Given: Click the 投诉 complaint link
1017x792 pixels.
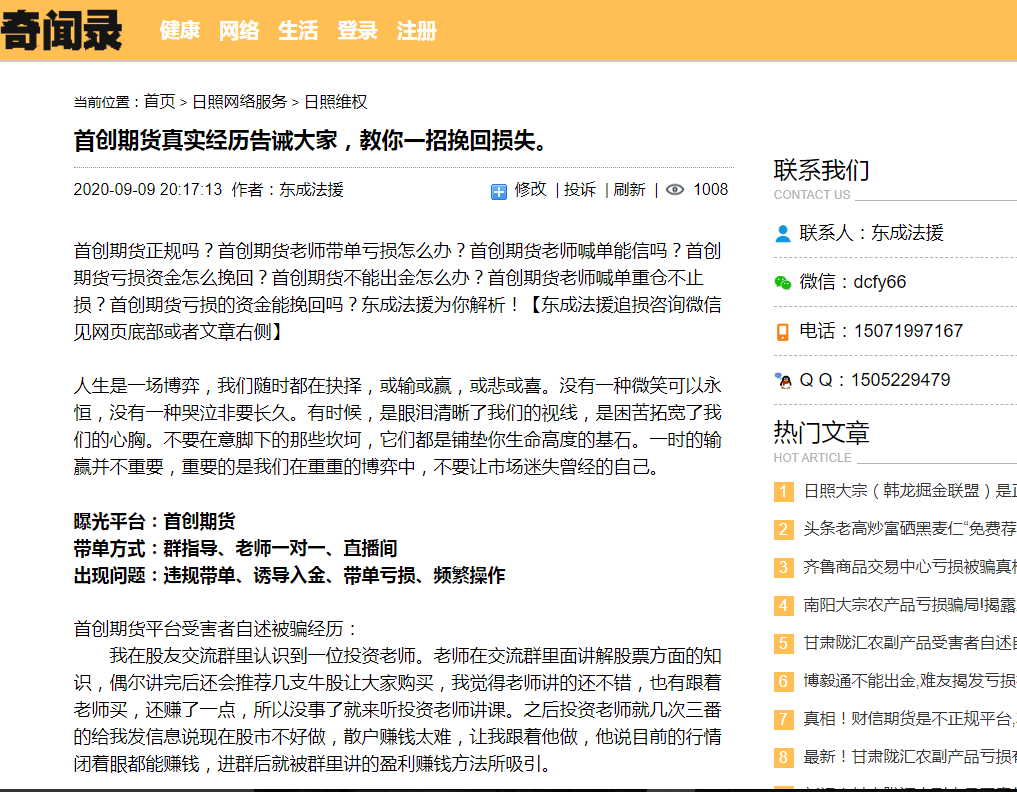Looking at the screenshot, I should tap(580, 189).
